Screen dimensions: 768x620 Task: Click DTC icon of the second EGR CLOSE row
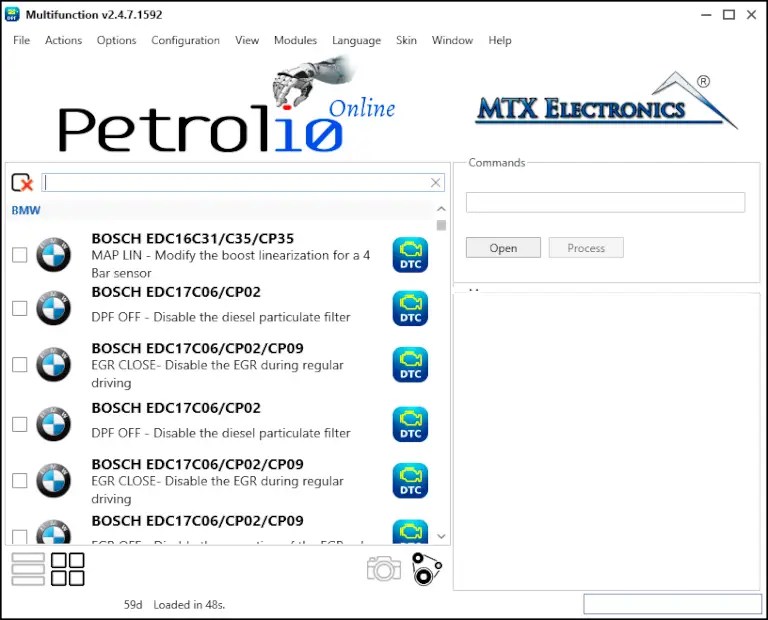click(x=410, y=481)
